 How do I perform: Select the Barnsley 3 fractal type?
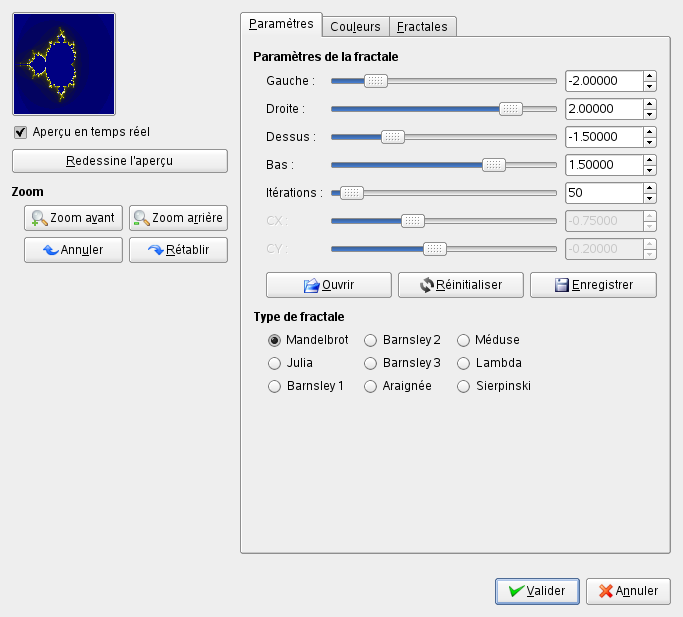[370, 363]
